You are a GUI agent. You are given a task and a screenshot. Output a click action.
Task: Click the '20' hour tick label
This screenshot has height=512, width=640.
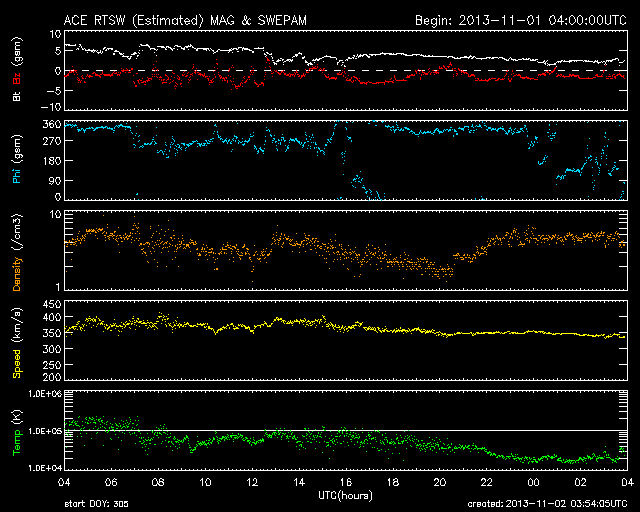click(x=440, y=483)
